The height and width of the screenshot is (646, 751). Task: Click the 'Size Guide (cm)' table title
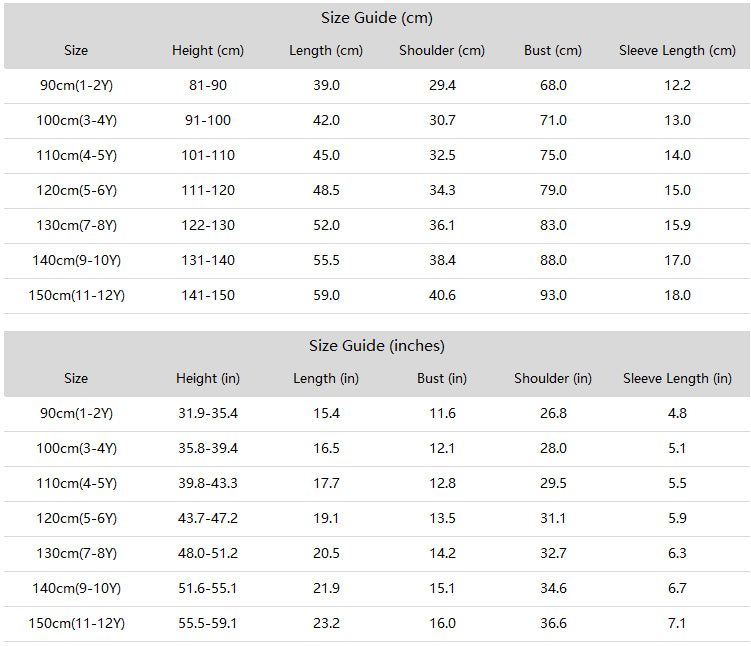click(376, 18)
